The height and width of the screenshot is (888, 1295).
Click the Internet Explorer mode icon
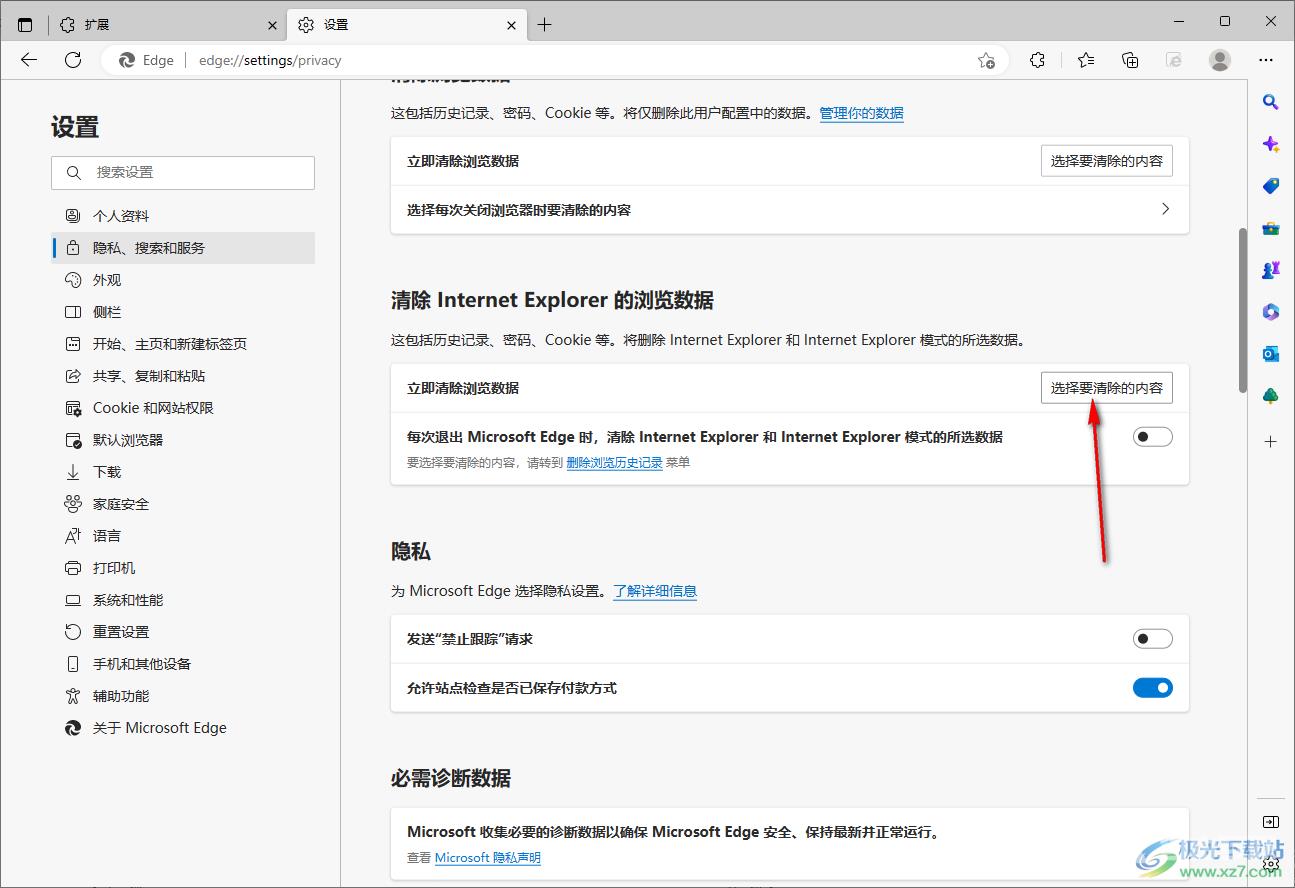pos(1175,60)
